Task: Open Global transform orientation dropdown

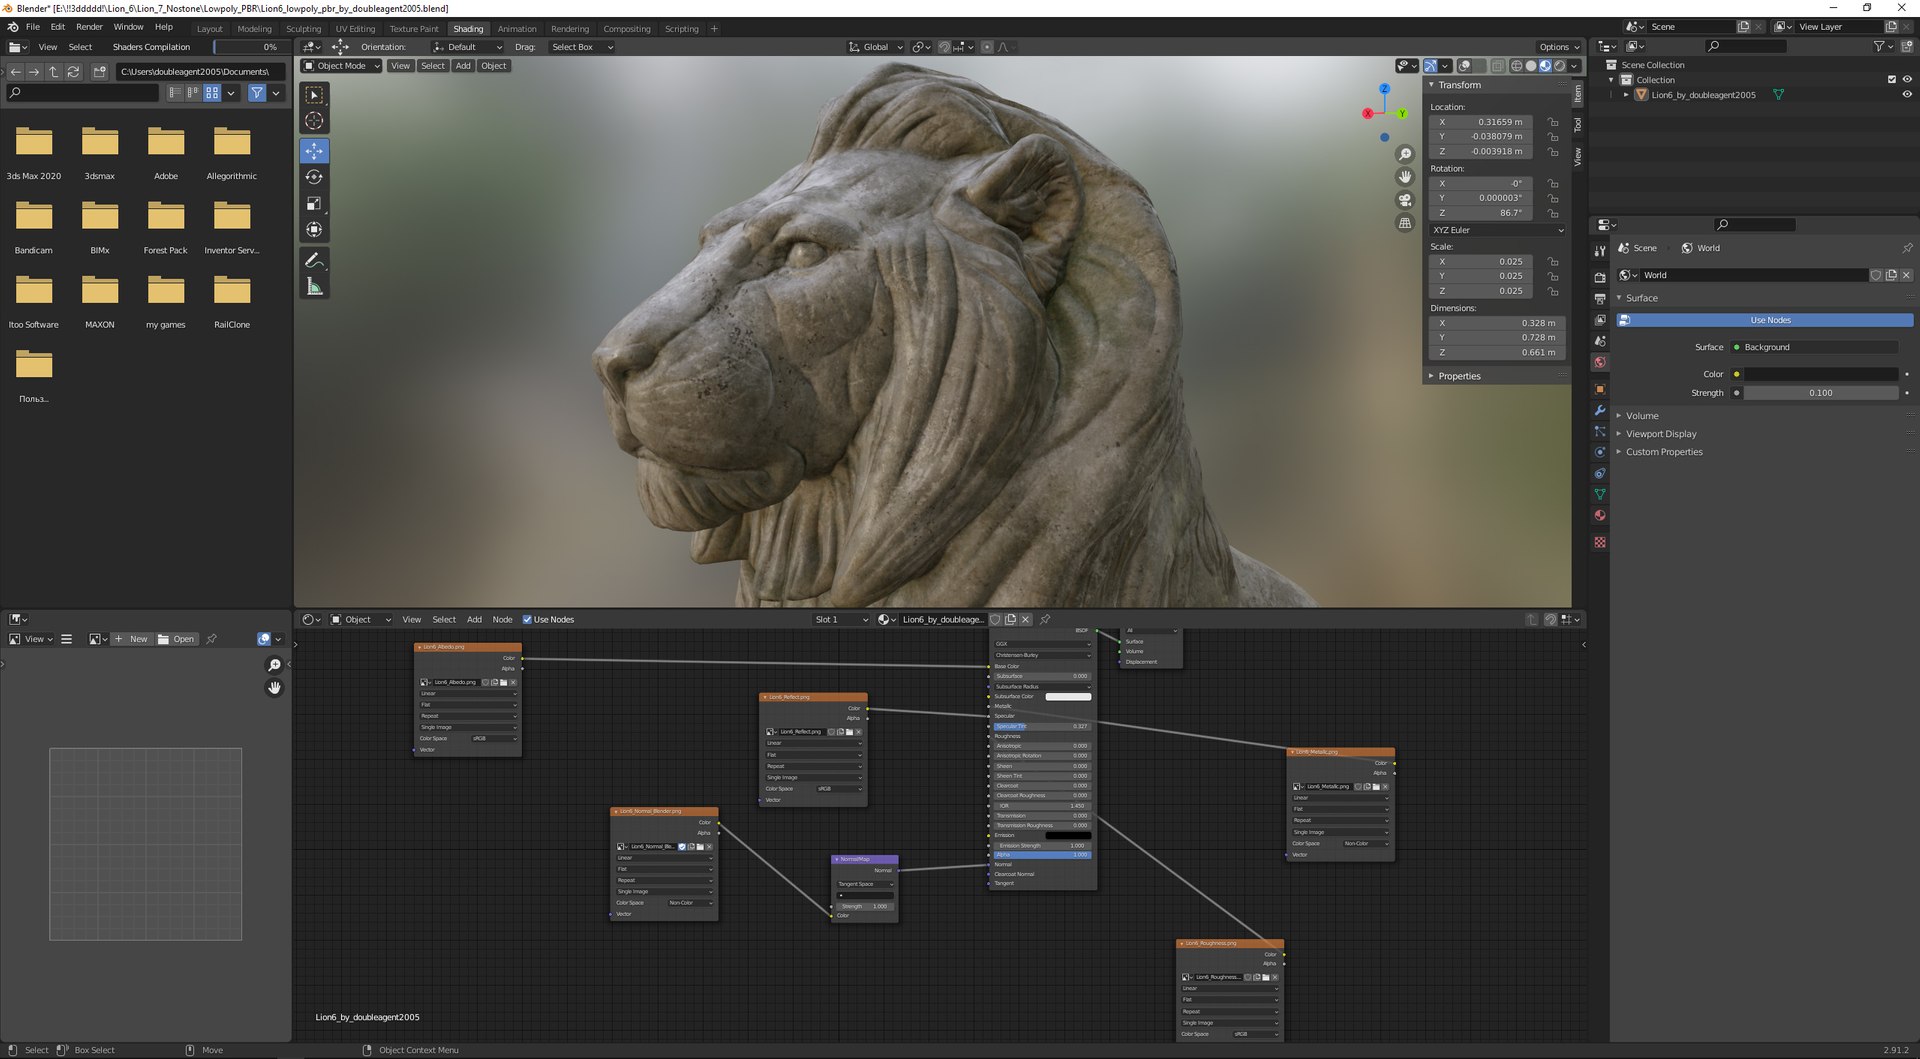Action: pos(875,47)
